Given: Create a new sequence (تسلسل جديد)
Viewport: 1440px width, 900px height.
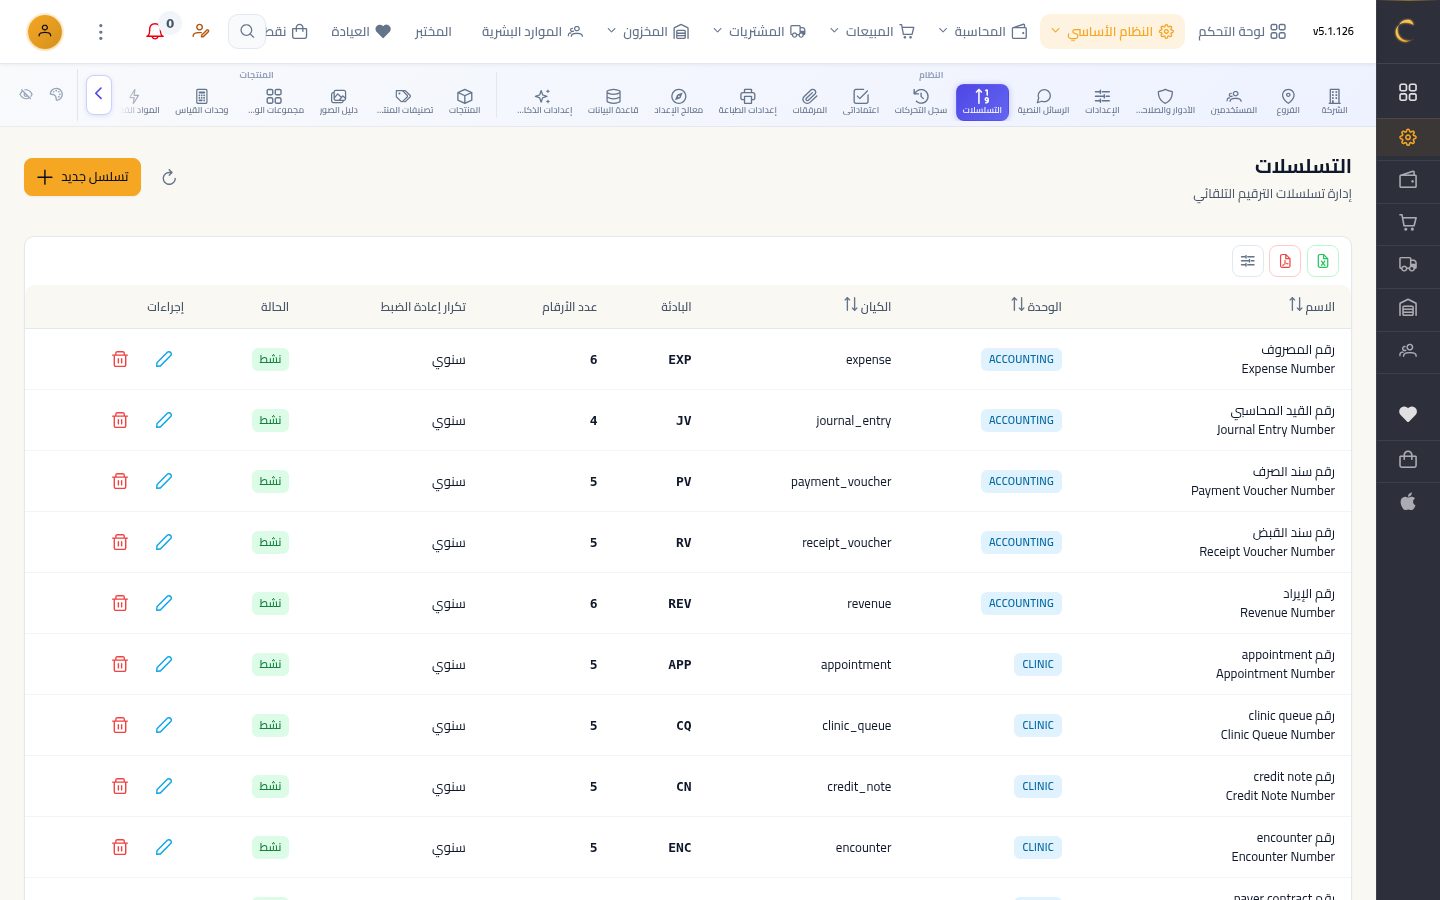Looking at the screenshot, I should 82,177.
